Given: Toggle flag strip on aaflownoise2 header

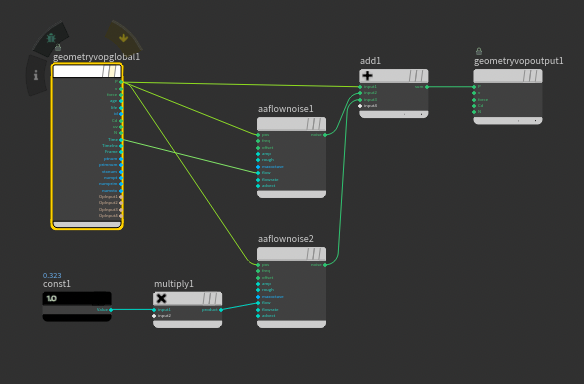Looking at the screenshot, I should [x=315, y=254].
